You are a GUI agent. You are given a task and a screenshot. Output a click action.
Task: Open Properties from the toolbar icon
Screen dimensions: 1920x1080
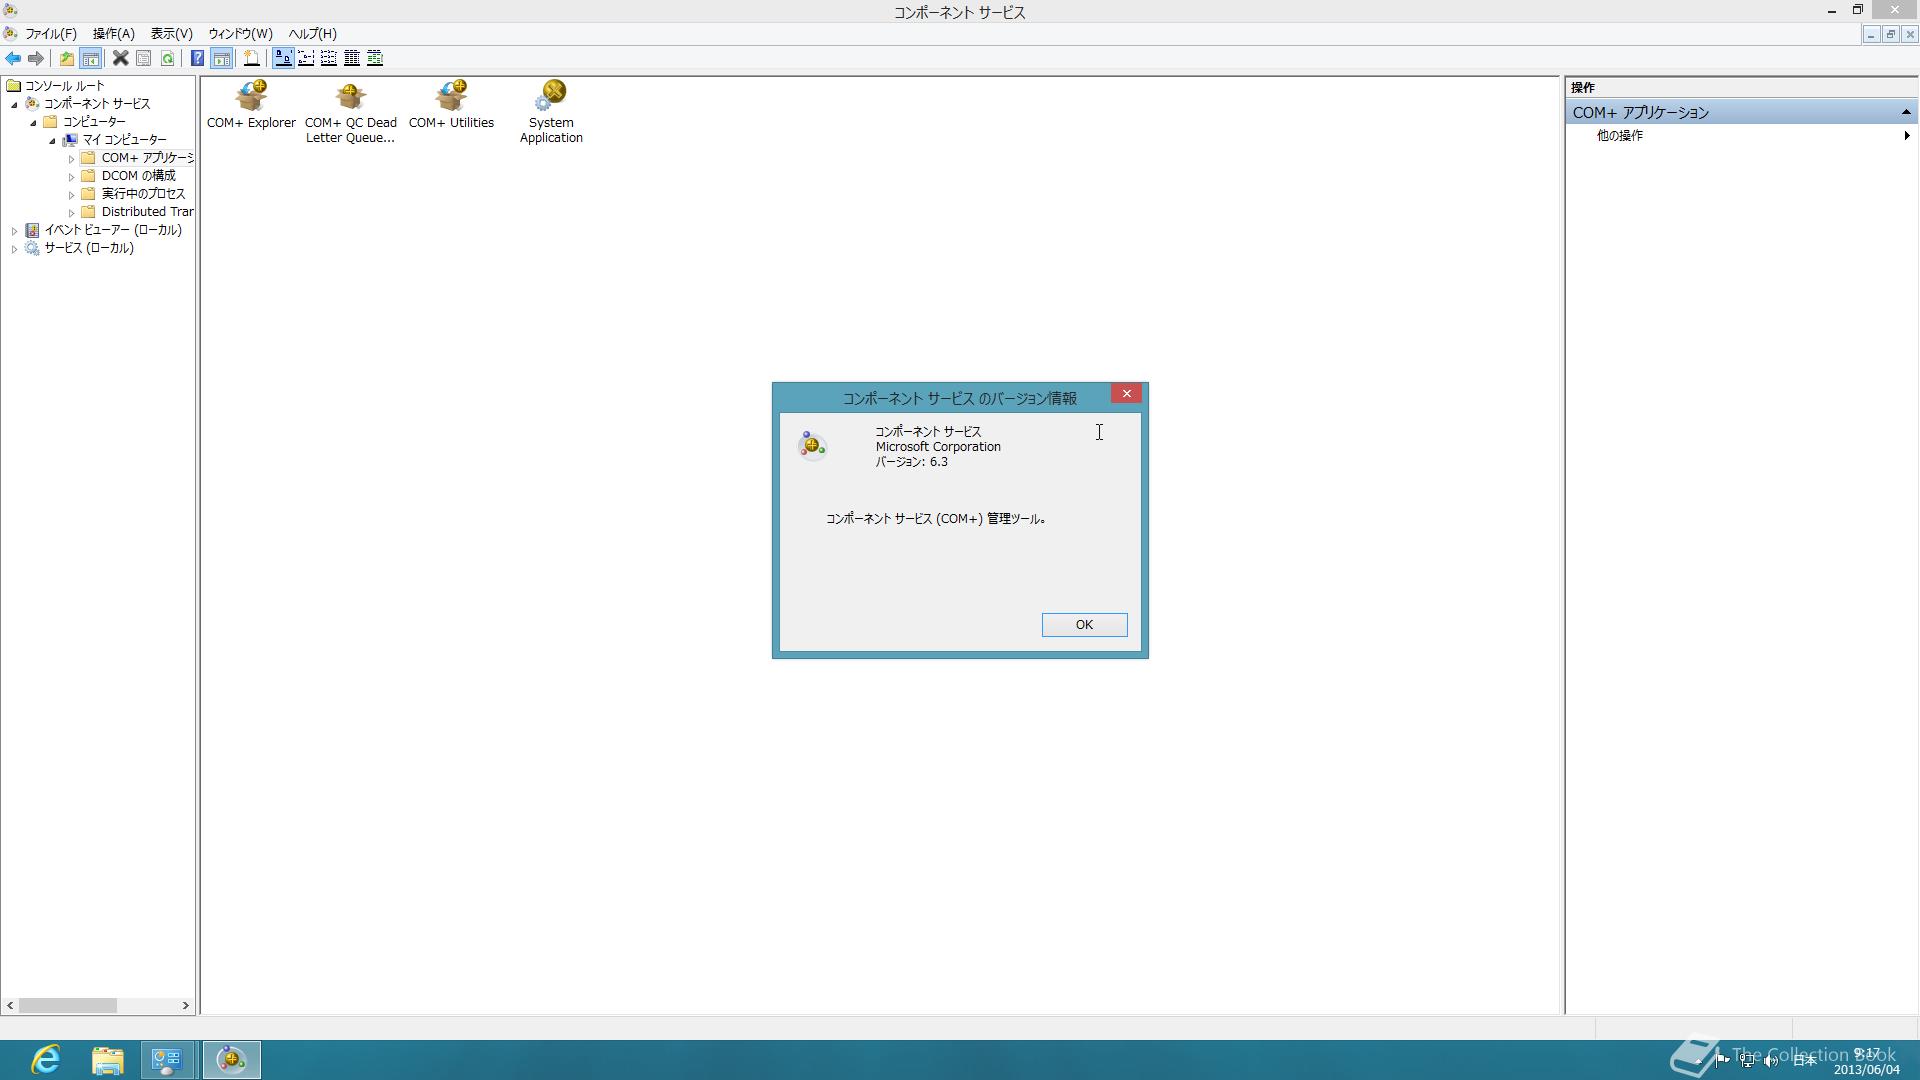[x=144, y=58]
